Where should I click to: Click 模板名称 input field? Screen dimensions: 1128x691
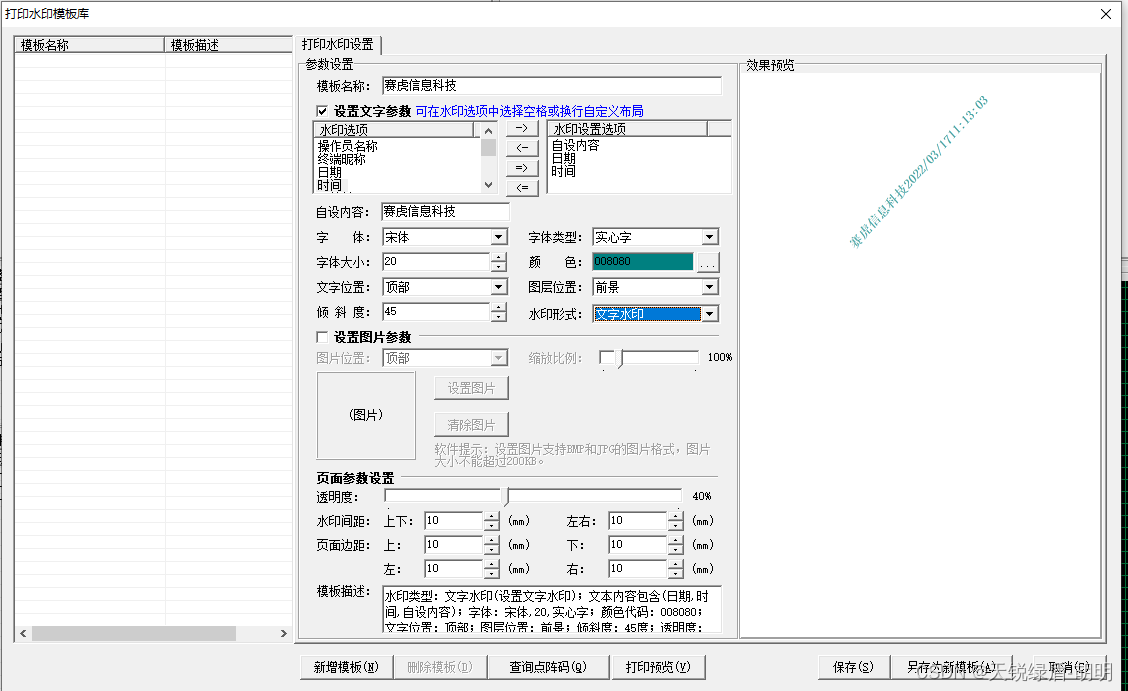(x=552, y=86)
